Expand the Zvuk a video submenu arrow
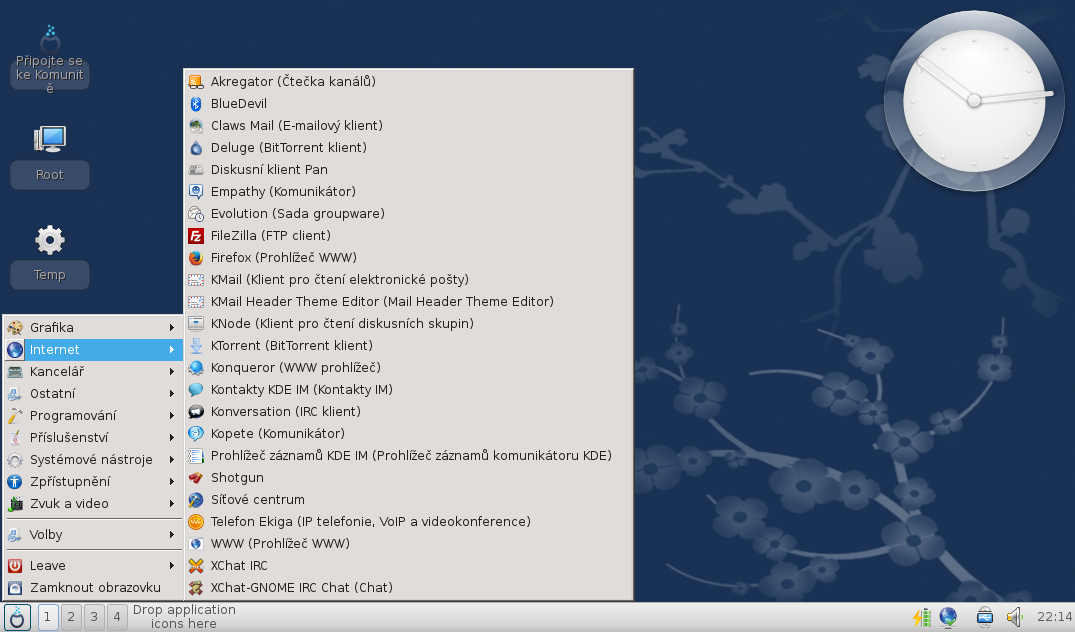 pyautogui.click(x=171, y=503)
